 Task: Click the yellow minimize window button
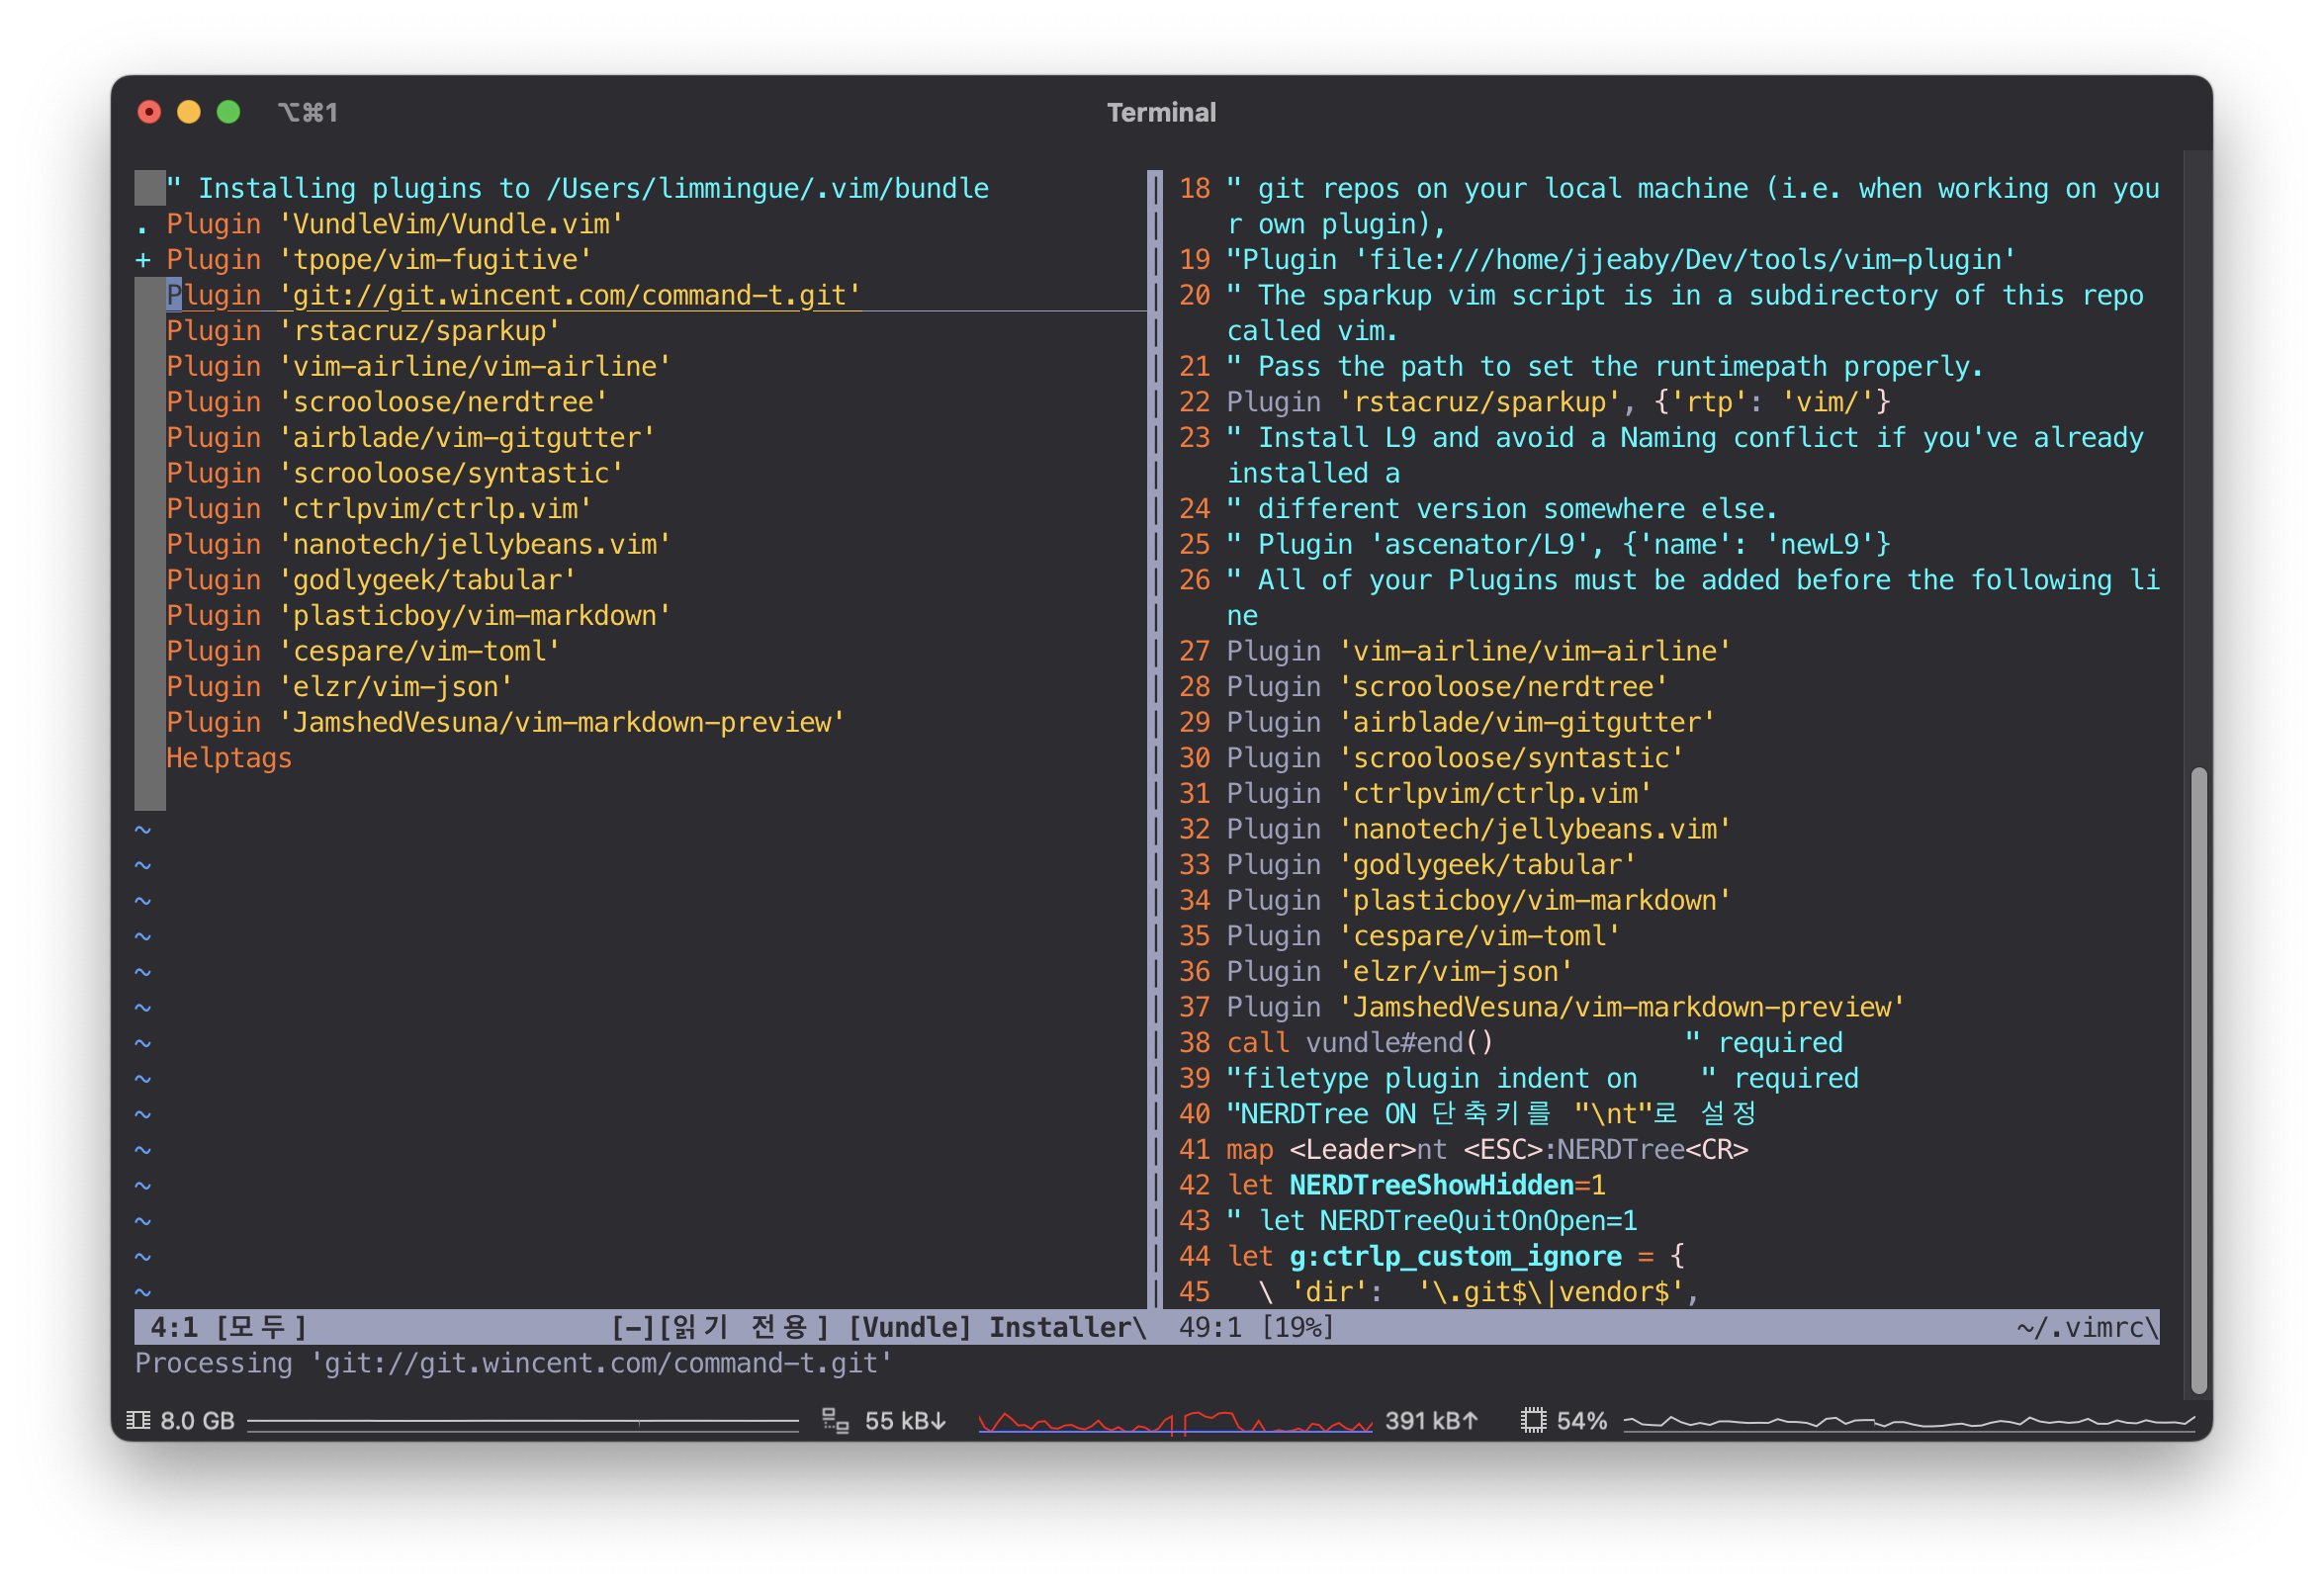[x=189, y=112]
